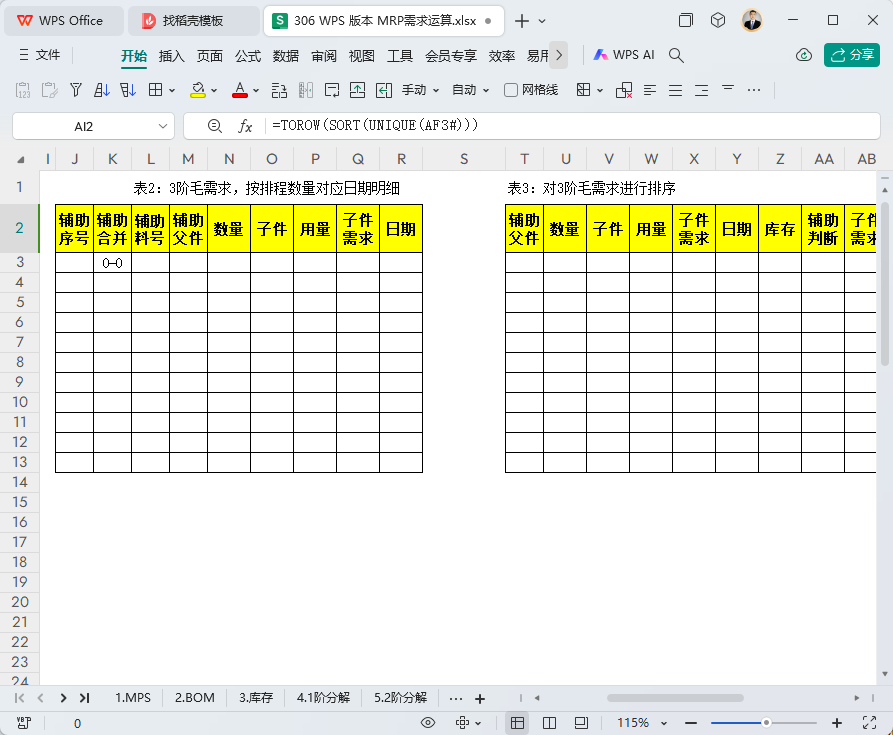Open WPS AI assistant
Image resolution: width=893 pixels, height=735 pixels.
tap(624, 55)
